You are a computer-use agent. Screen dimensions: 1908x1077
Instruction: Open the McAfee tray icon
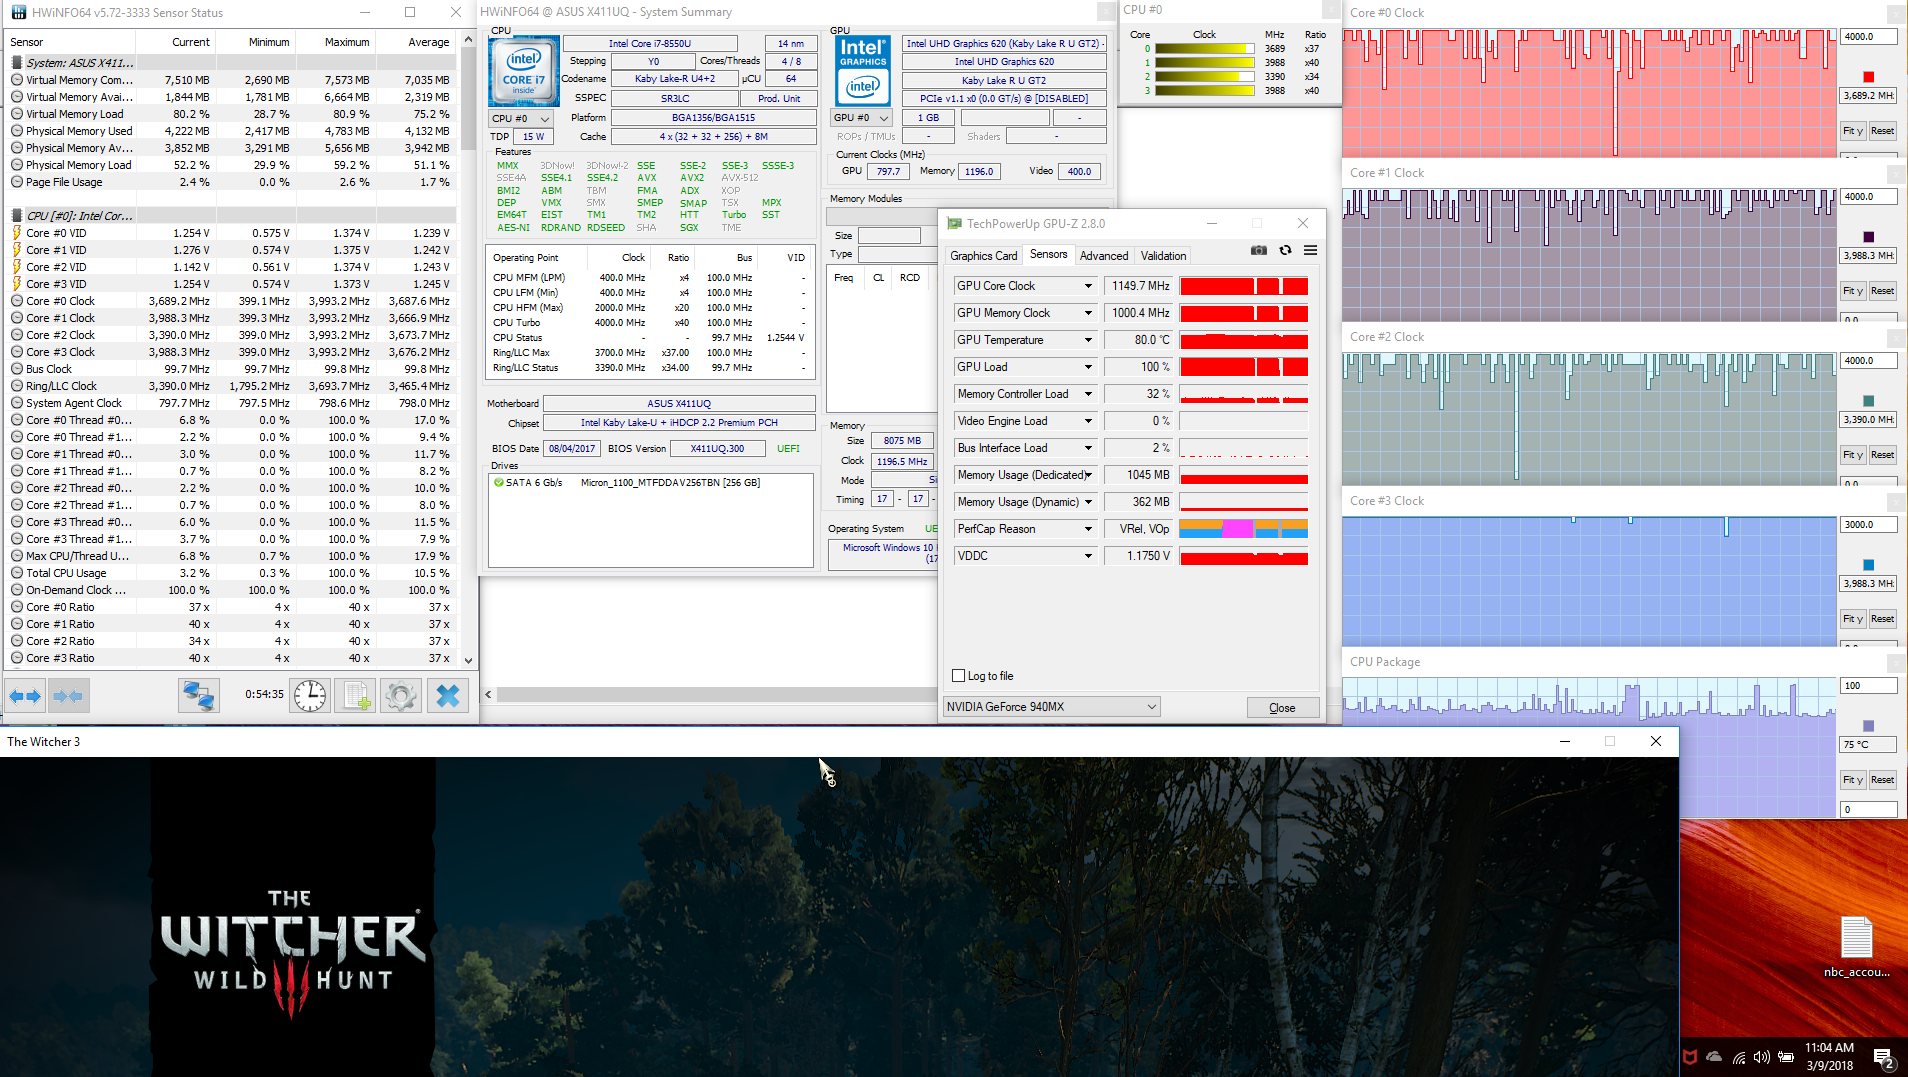1690,1057
